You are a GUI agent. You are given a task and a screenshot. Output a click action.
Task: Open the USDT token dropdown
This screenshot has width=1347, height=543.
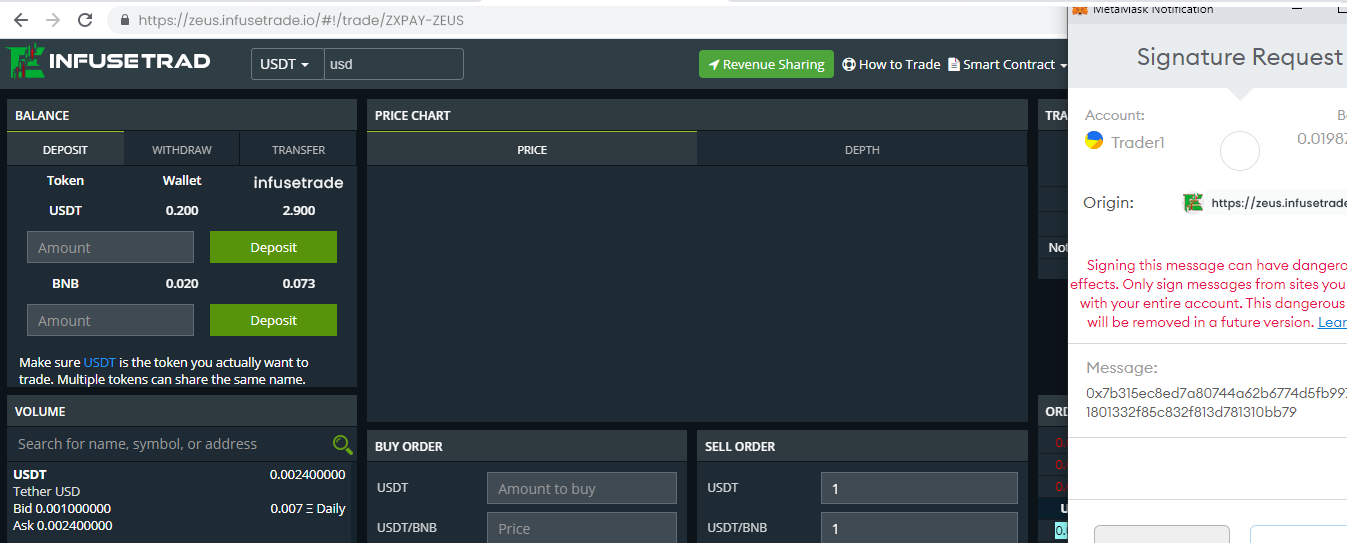(x=287, y=64)
